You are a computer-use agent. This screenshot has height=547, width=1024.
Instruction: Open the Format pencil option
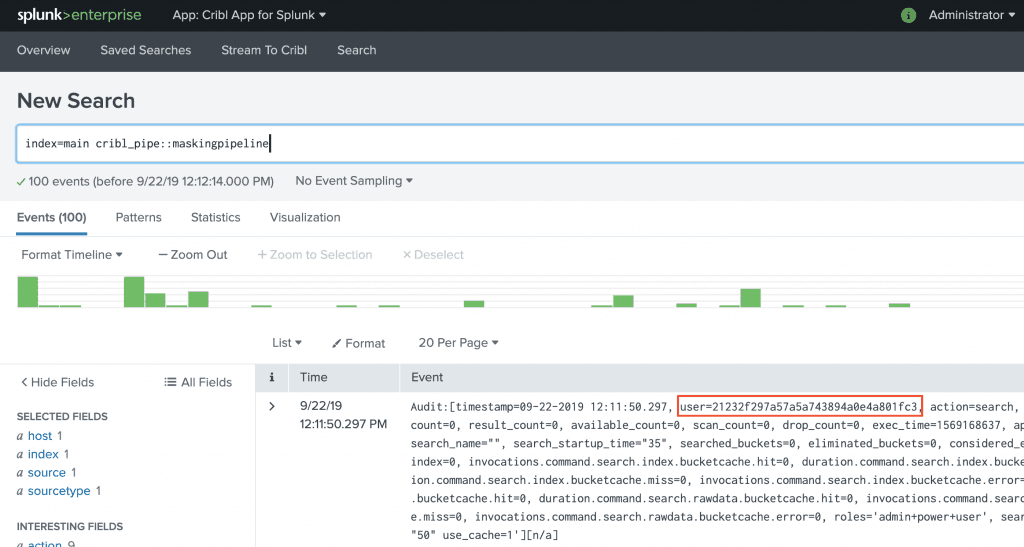358,343
